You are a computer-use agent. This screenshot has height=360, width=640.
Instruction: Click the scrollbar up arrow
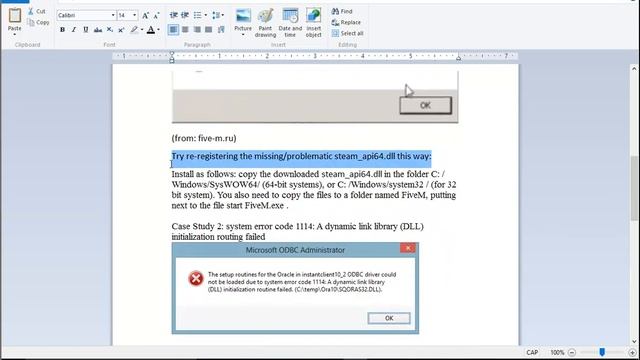click(634, 69)
